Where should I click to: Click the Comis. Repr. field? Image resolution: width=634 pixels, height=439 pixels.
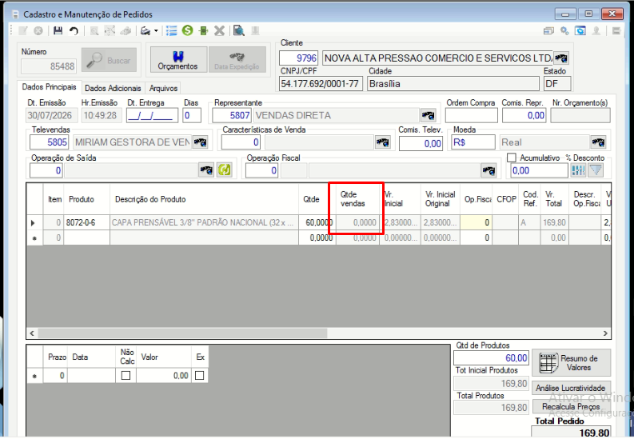pos(524,116)
